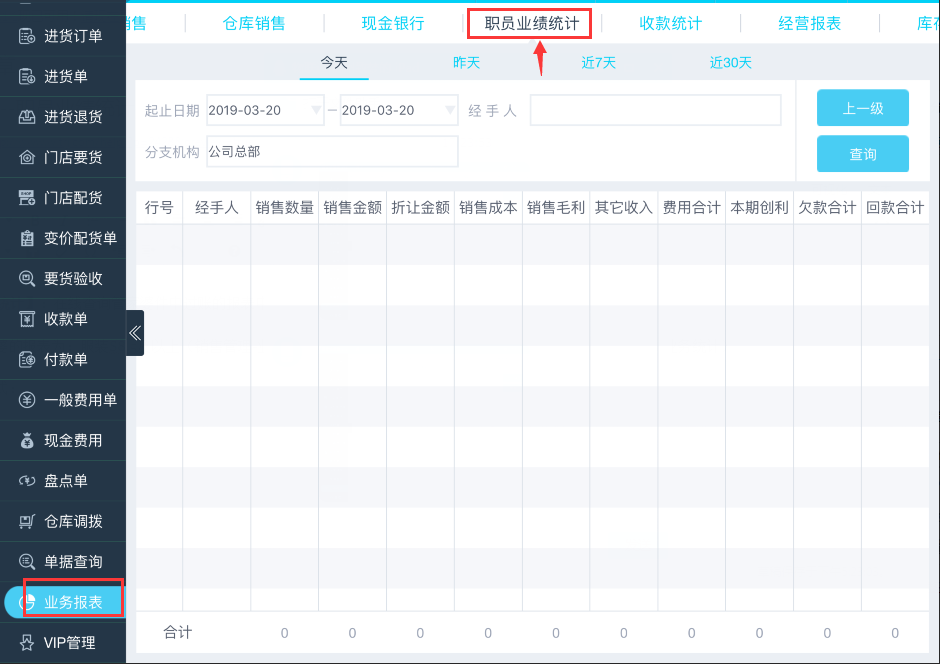Click the 单据查询 search icon

pos(28,562)
